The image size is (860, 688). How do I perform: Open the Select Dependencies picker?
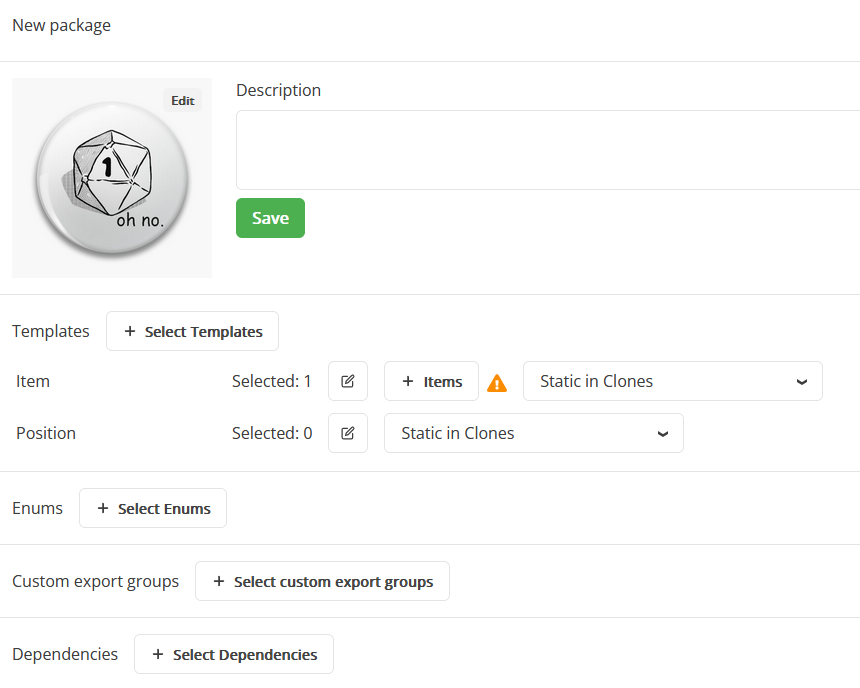234,654
